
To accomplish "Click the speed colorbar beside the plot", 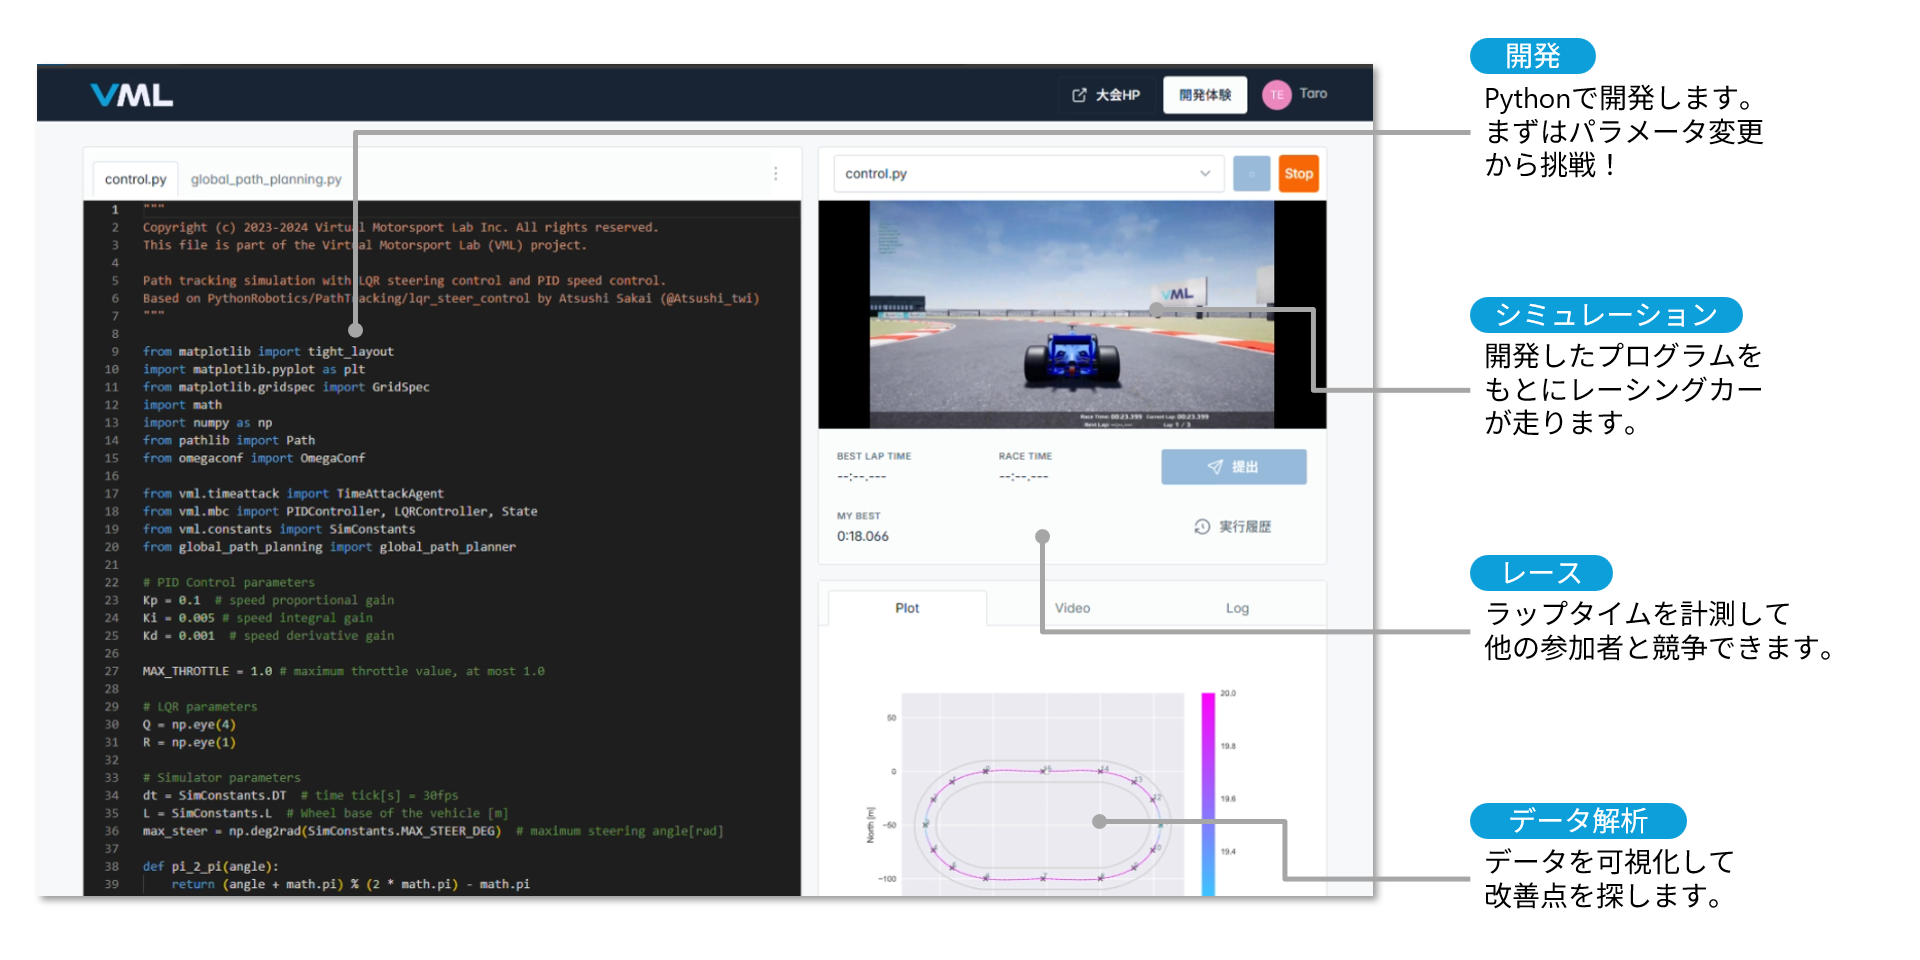I will pos(1208,792).
